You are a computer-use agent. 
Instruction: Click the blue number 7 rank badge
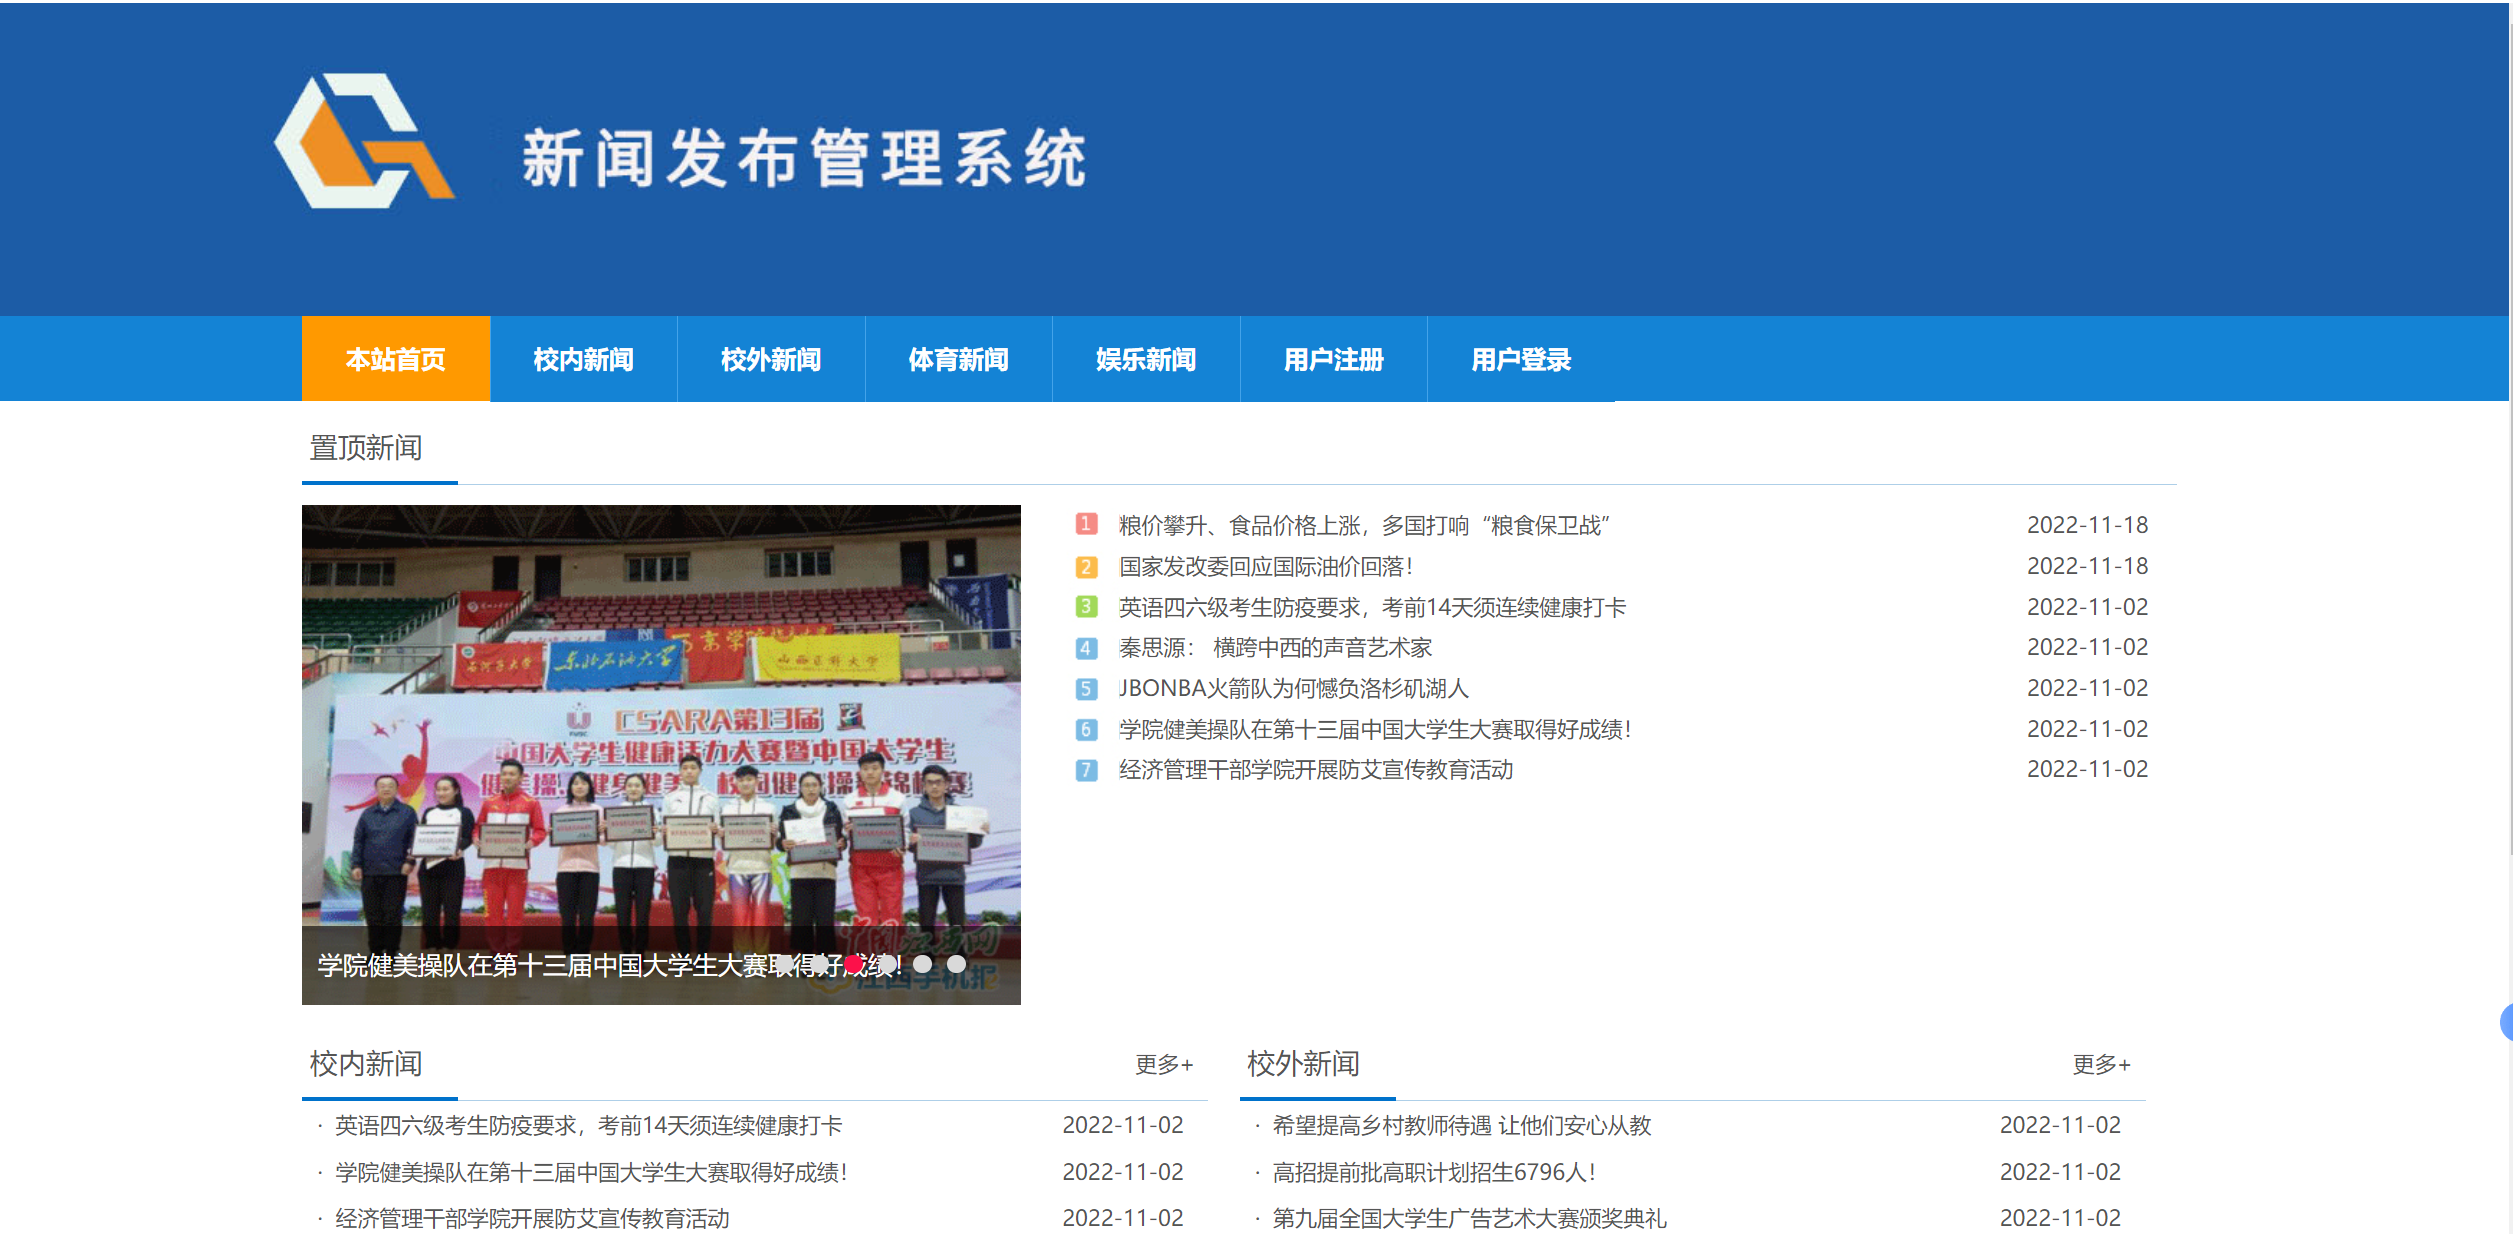[x=1086, y=770]
